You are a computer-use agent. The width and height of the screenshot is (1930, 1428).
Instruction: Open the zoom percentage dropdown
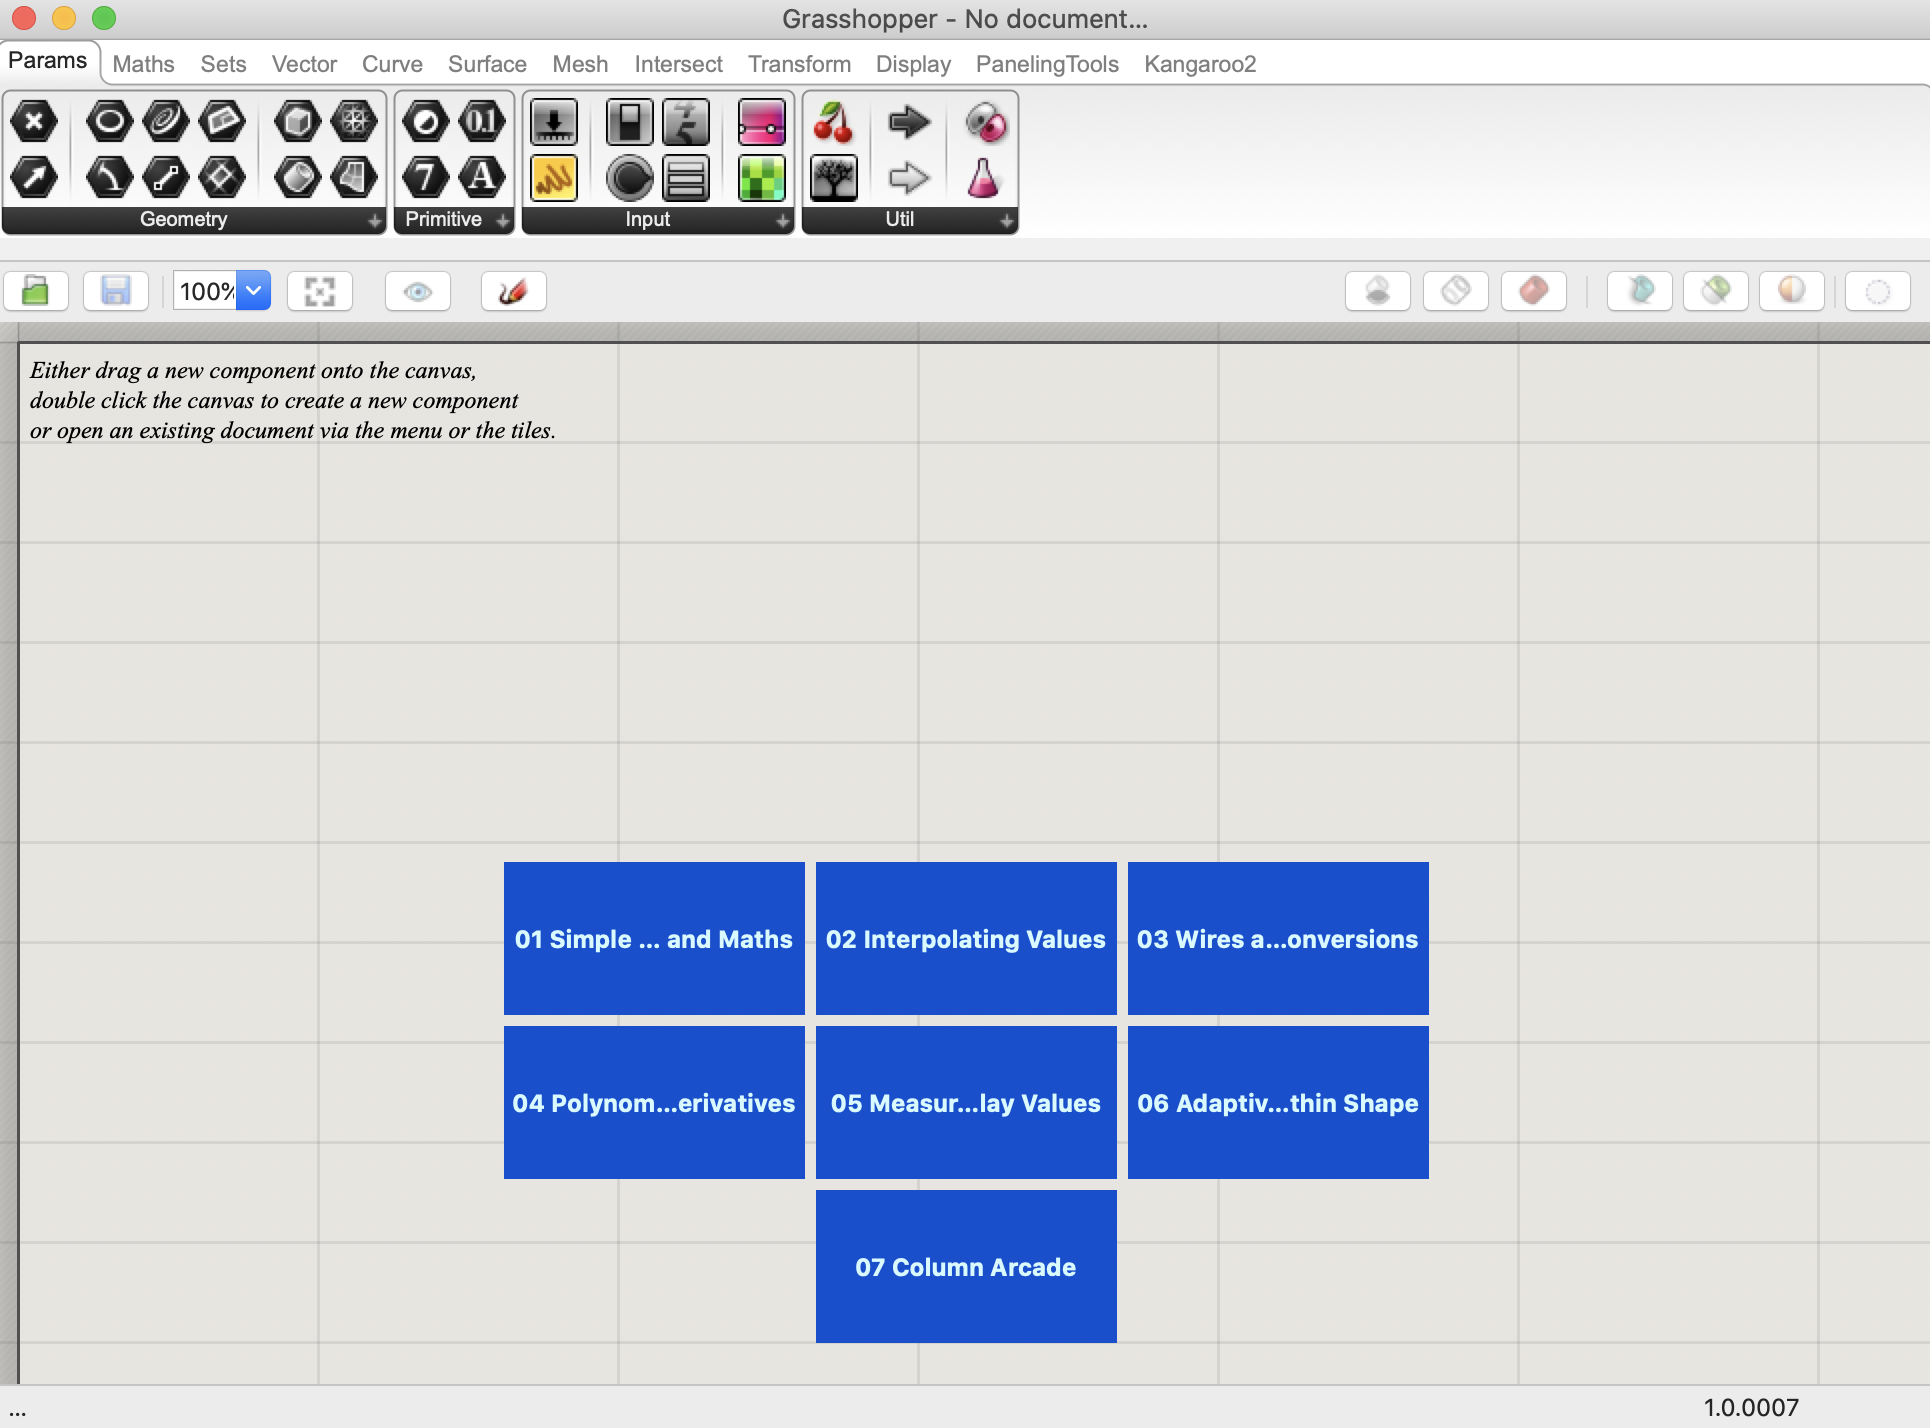(x=254, y=291)
